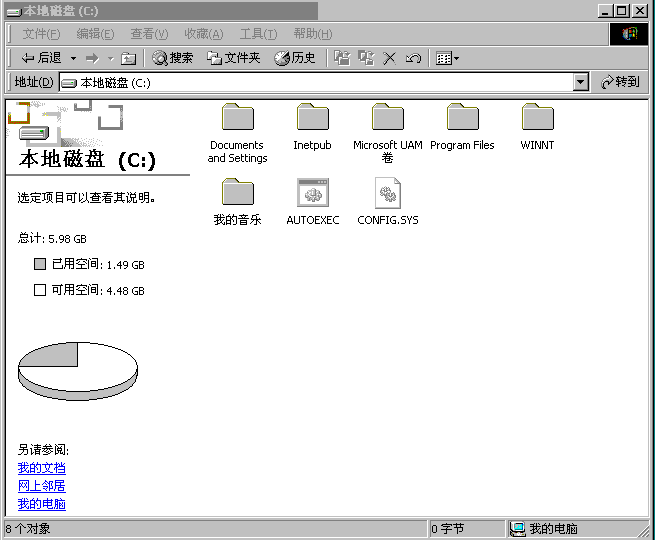Click the drive icon in title bar
Image resolution: width=655 pixels, height=540 pixels.
pos(14,12)
